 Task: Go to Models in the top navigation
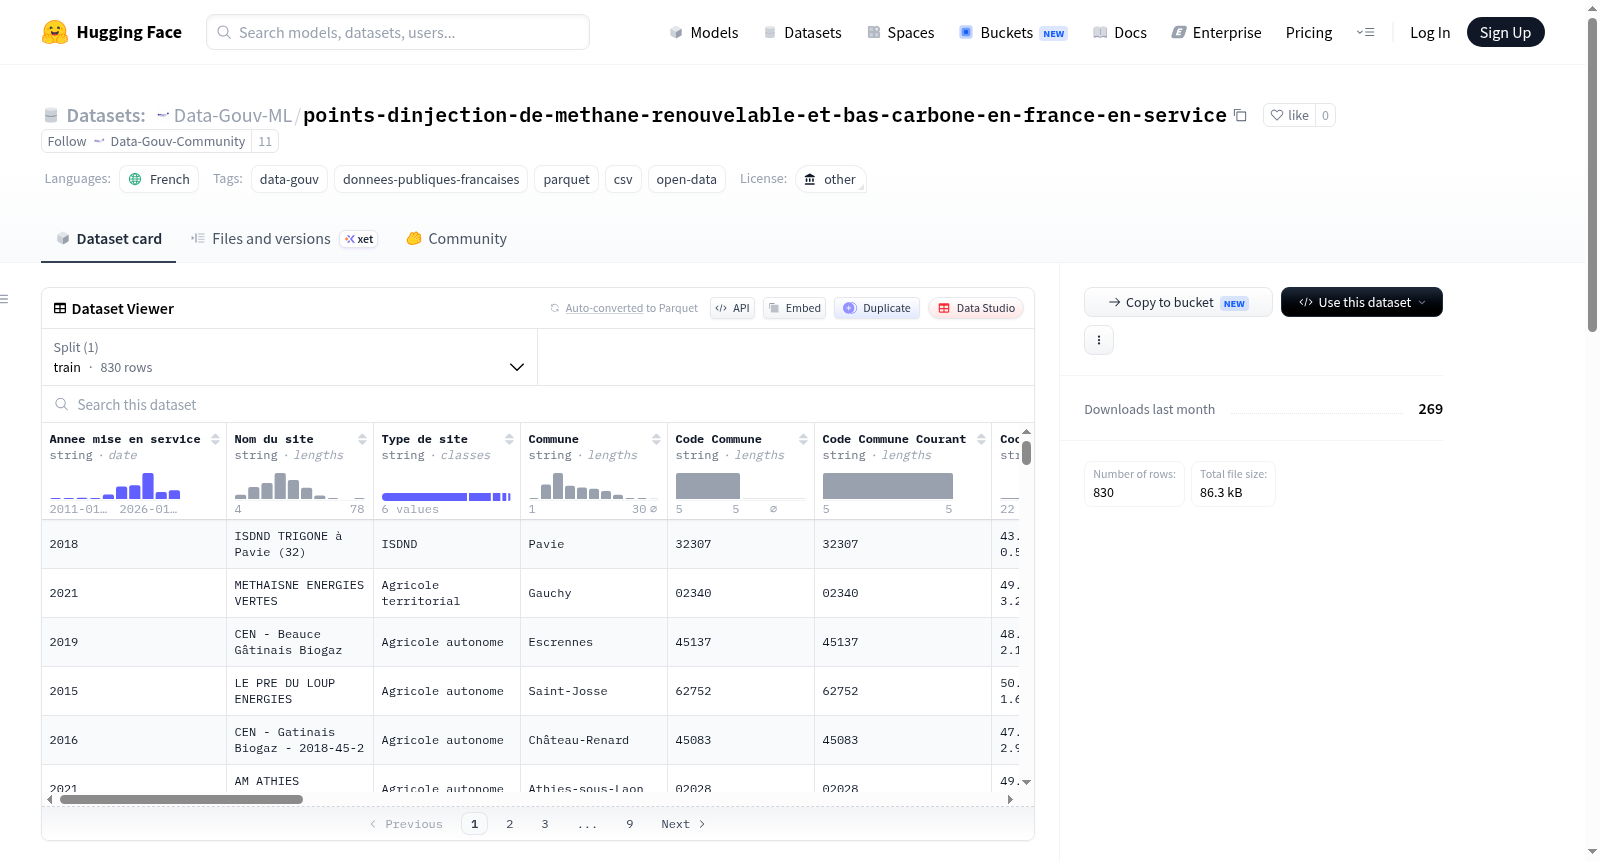(704, 32)
